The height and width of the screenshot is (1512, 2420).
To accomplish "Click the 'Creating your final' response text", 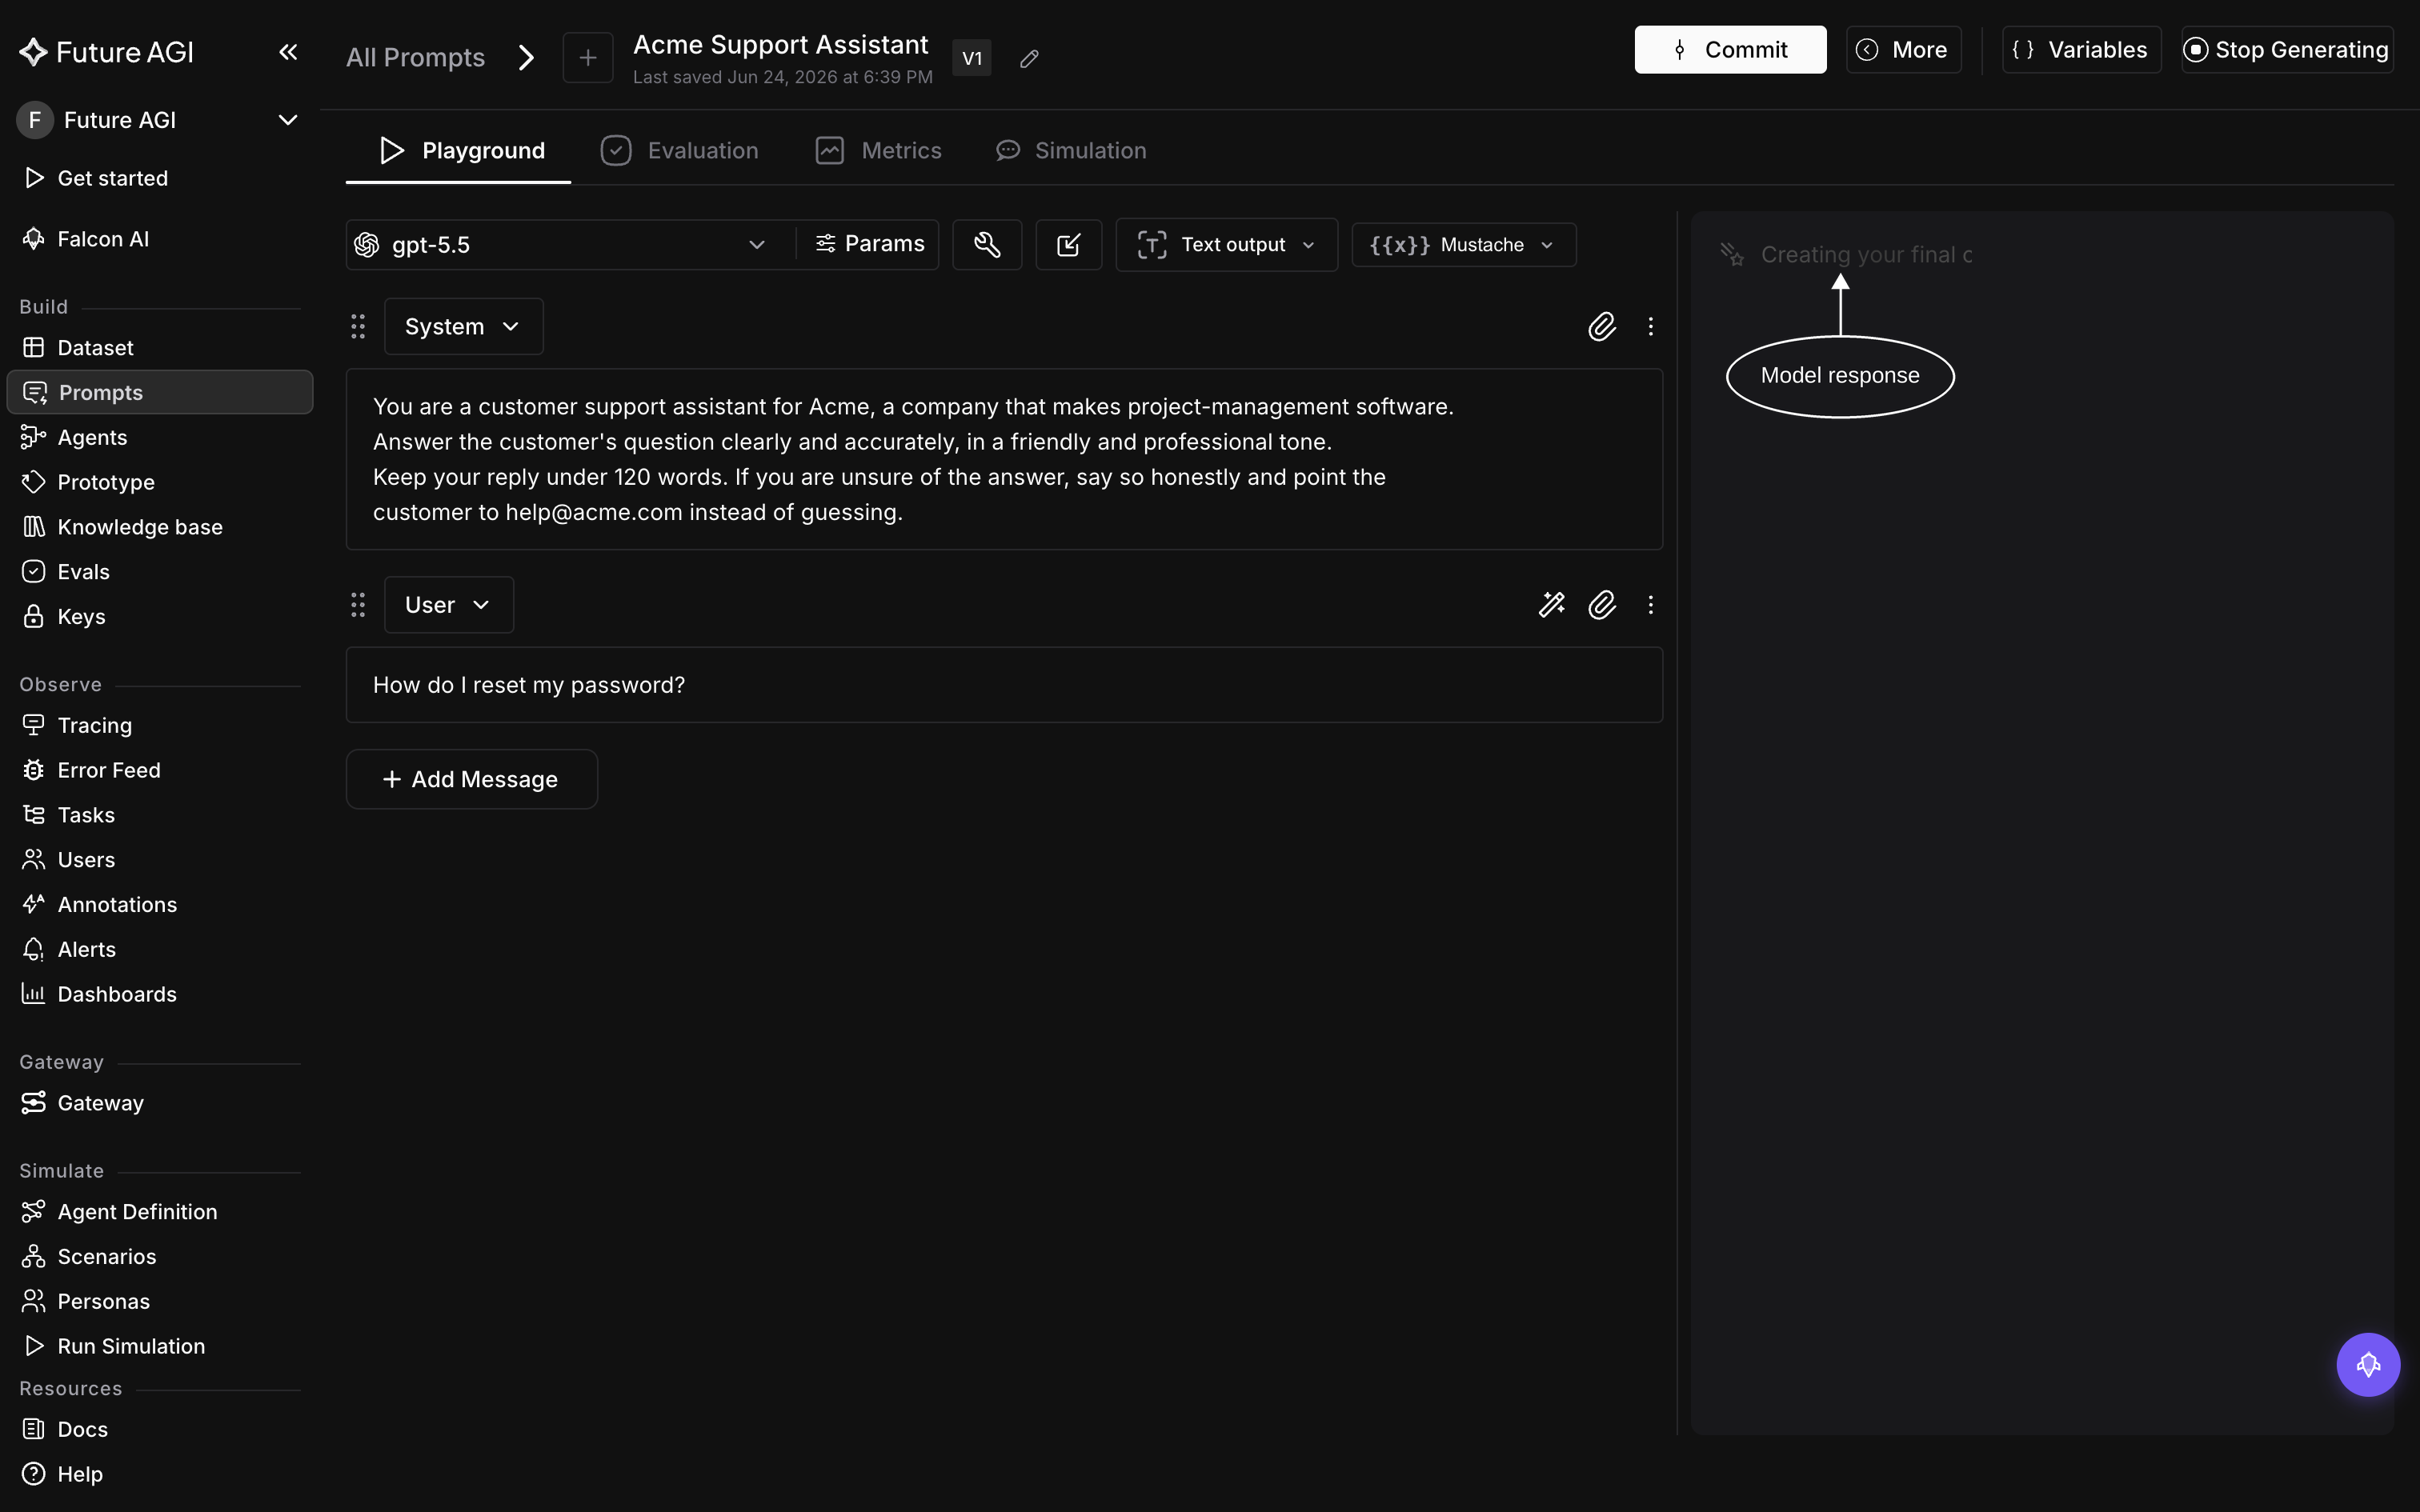I will [x=1866, y=255].
